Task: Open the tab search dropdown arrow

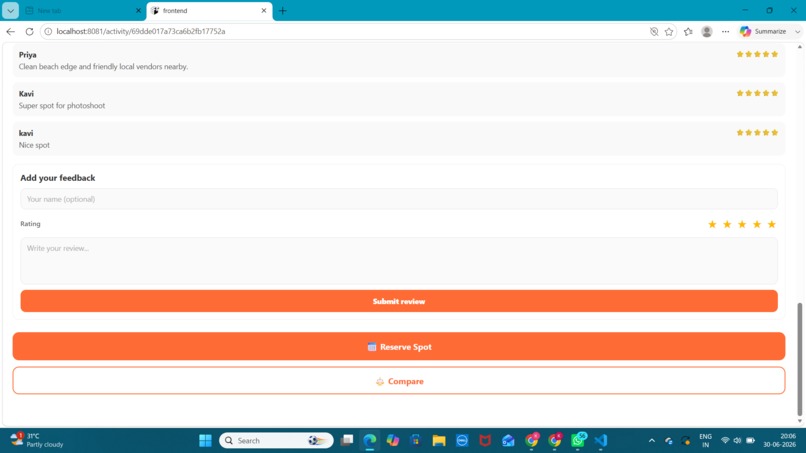Action: click(x=10, y=10)
